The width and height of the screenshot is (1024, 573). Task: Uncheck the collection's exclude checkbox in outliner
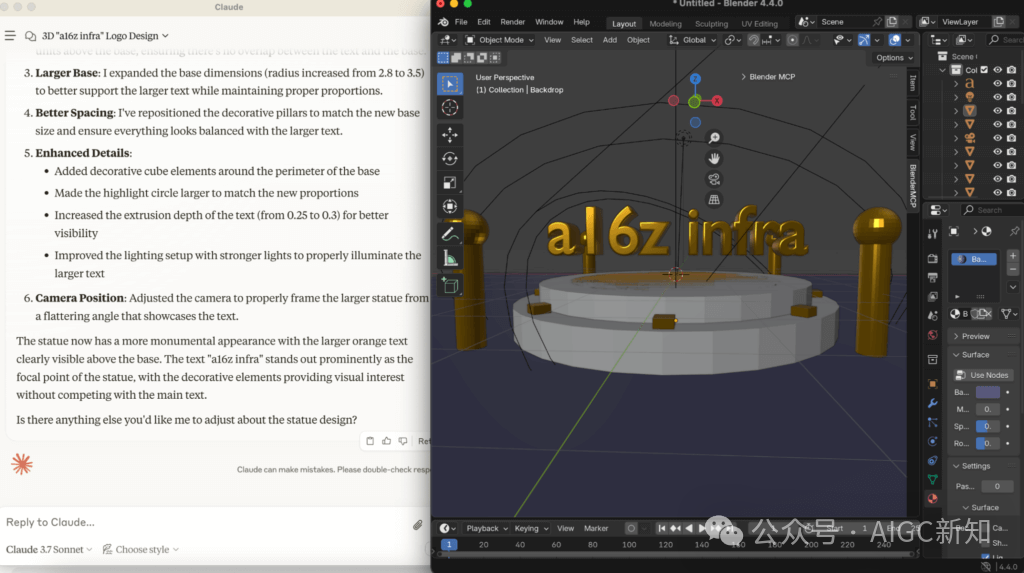[x=985, y=70]
